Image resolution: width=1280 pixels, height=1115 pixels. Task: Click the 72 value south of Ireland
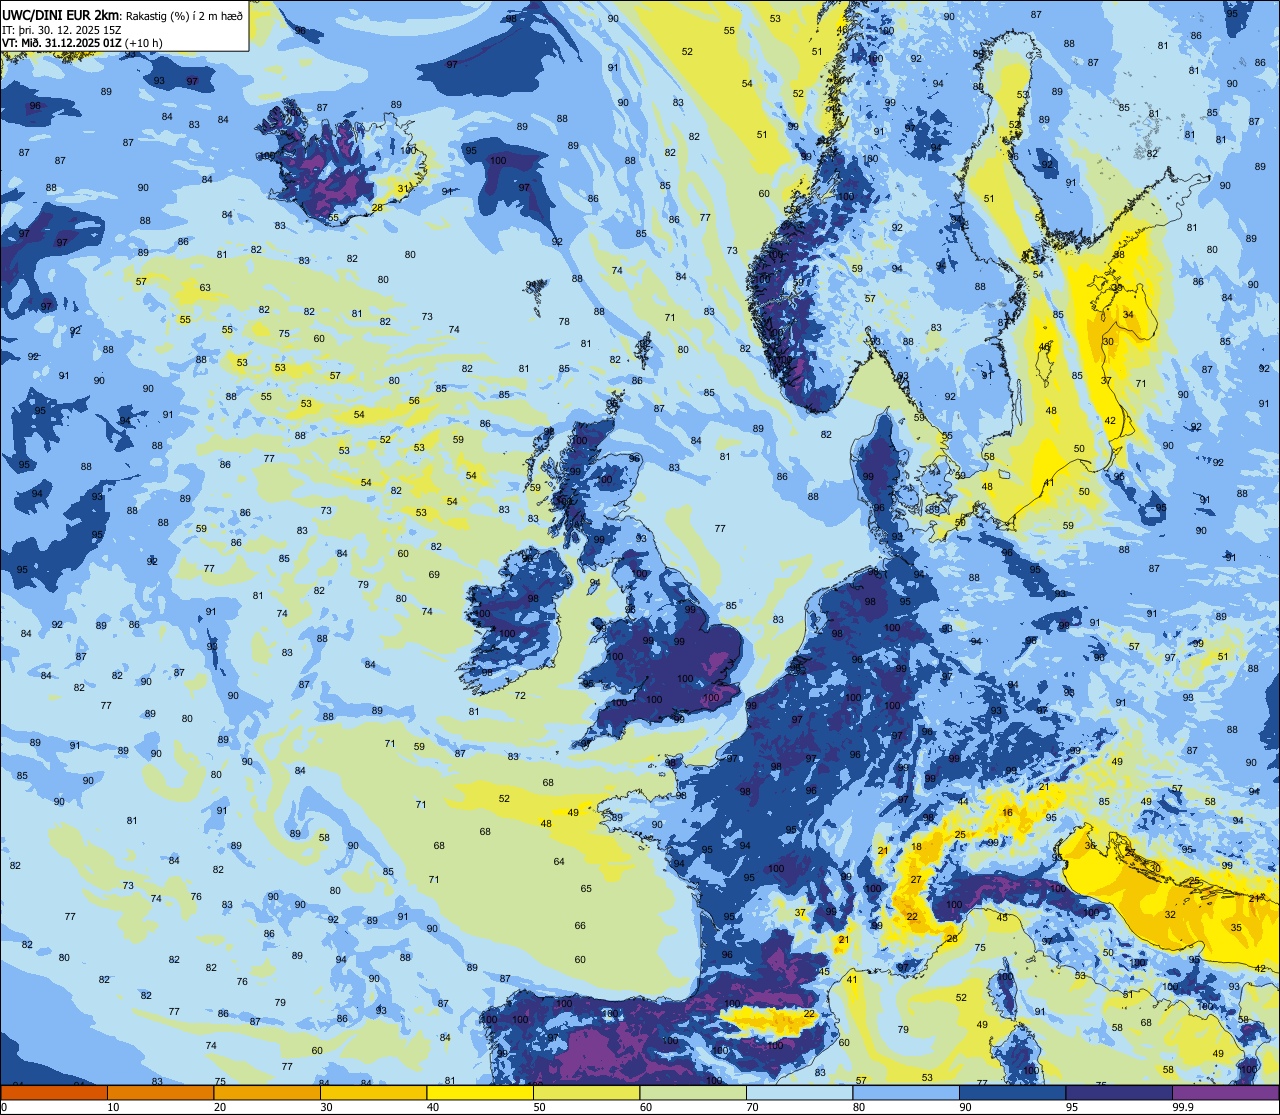coord(520,695)
